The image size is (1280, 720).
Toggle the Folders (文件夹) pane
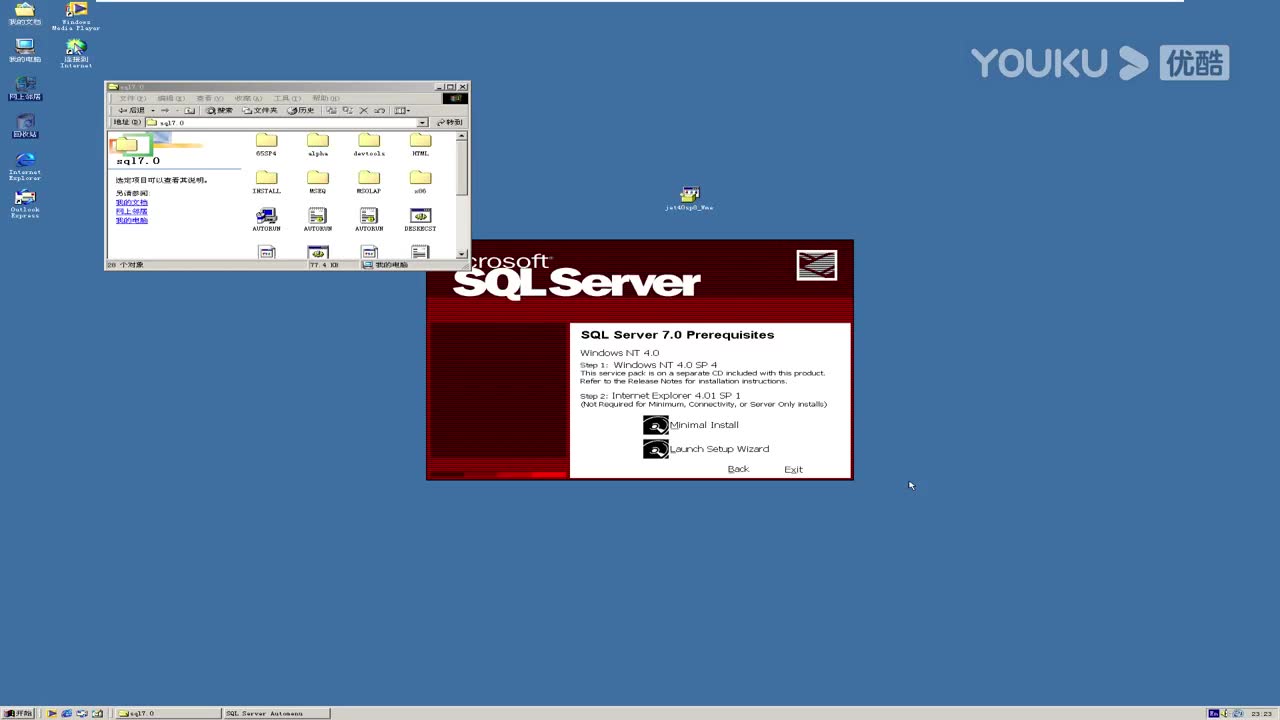coord(260,110)
